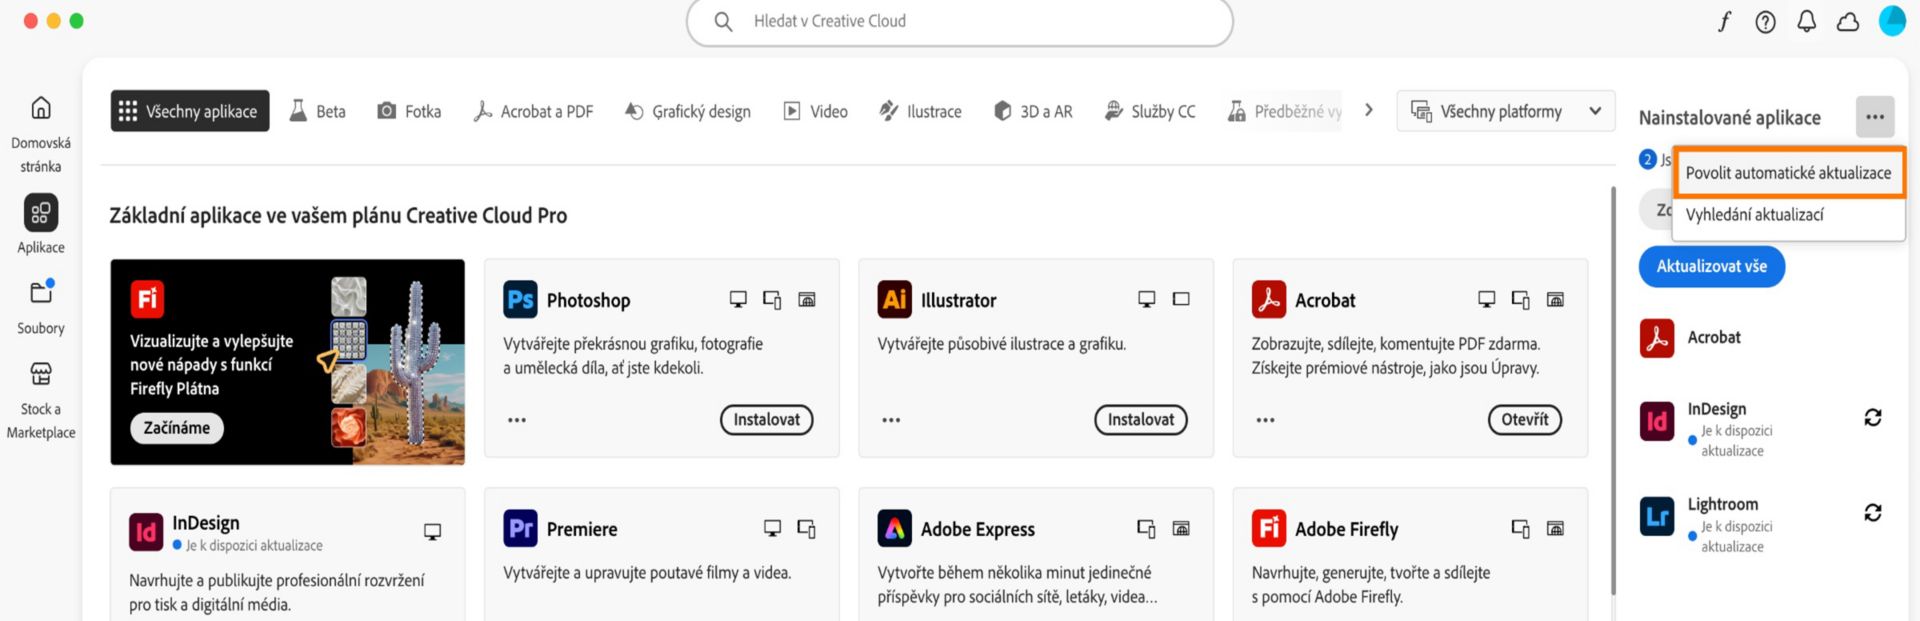This screenshot has height=621, width=1920.
Task: Click Otevřít for Acrobat
Action: [x=1525, y=420]
